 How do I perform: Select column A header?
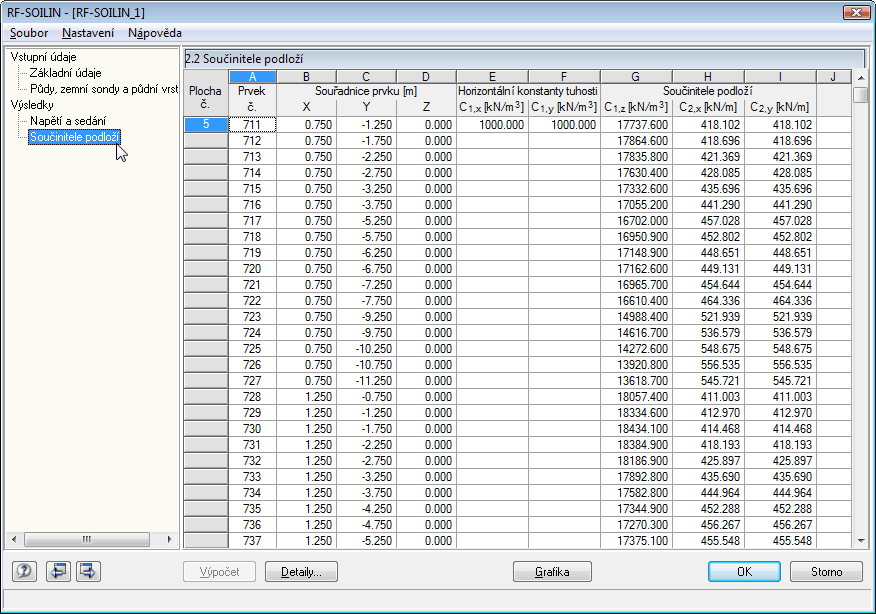point(253,77)
